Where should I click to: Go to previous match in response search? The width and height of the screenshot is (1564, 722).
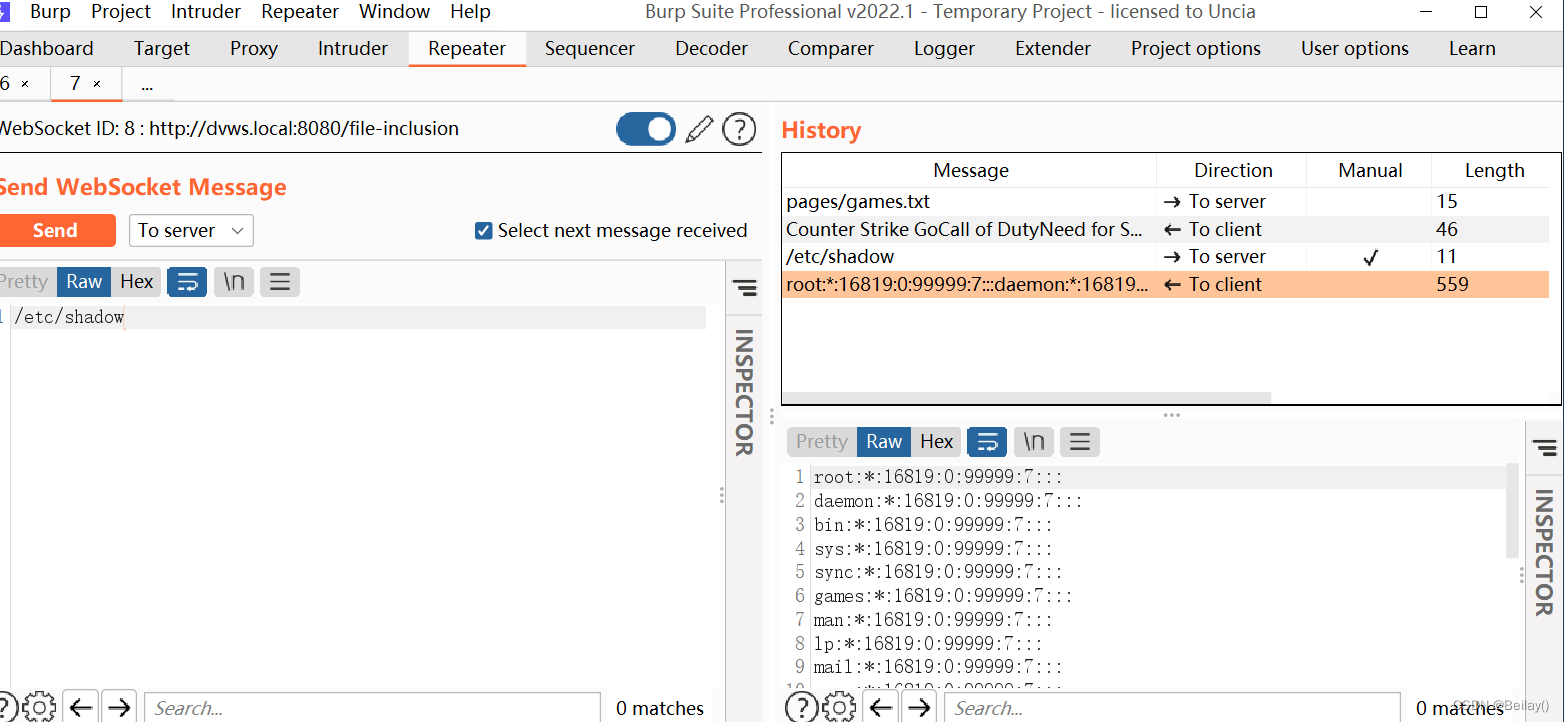(x=881, y=708)
